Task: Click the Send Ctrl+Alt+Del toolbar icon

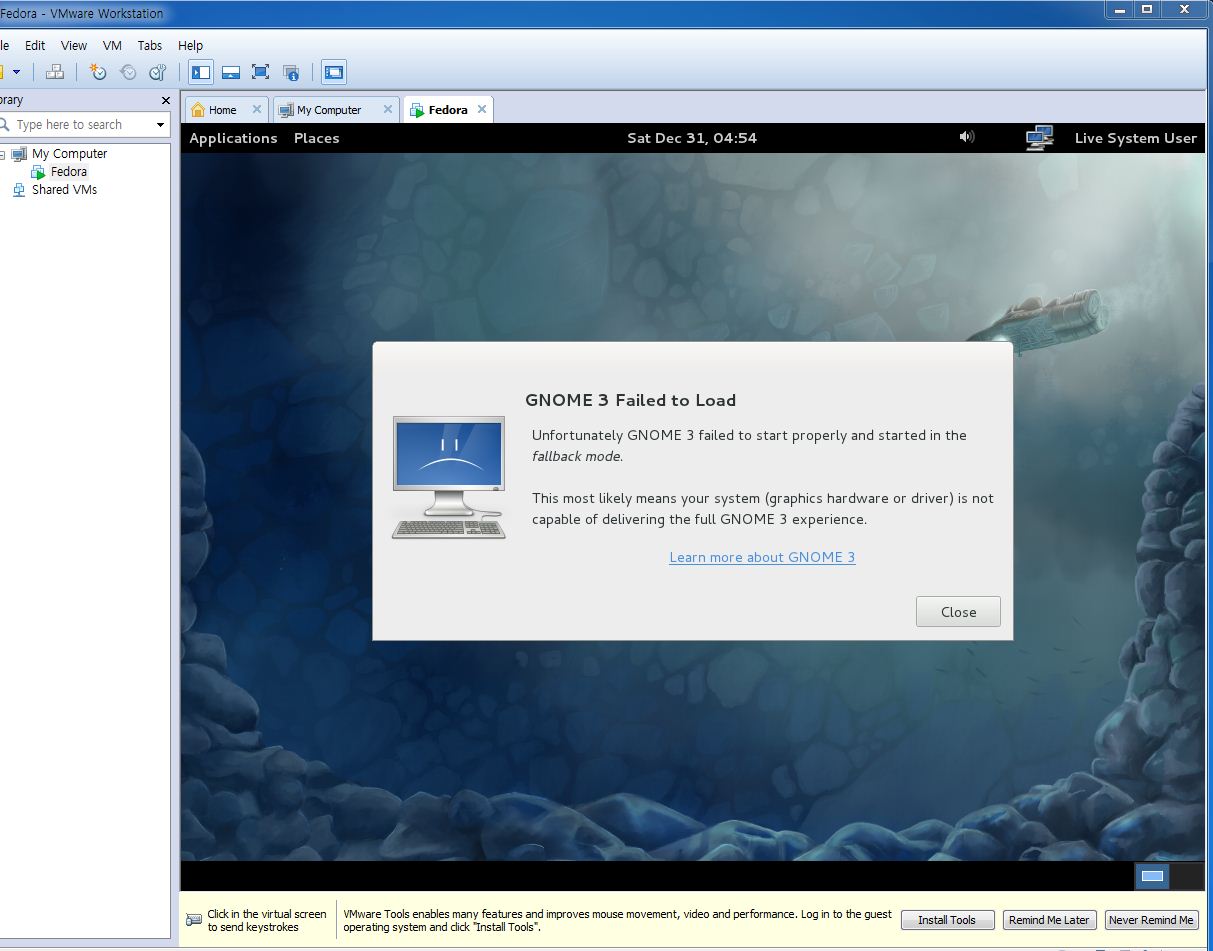Action: [55, 72]
